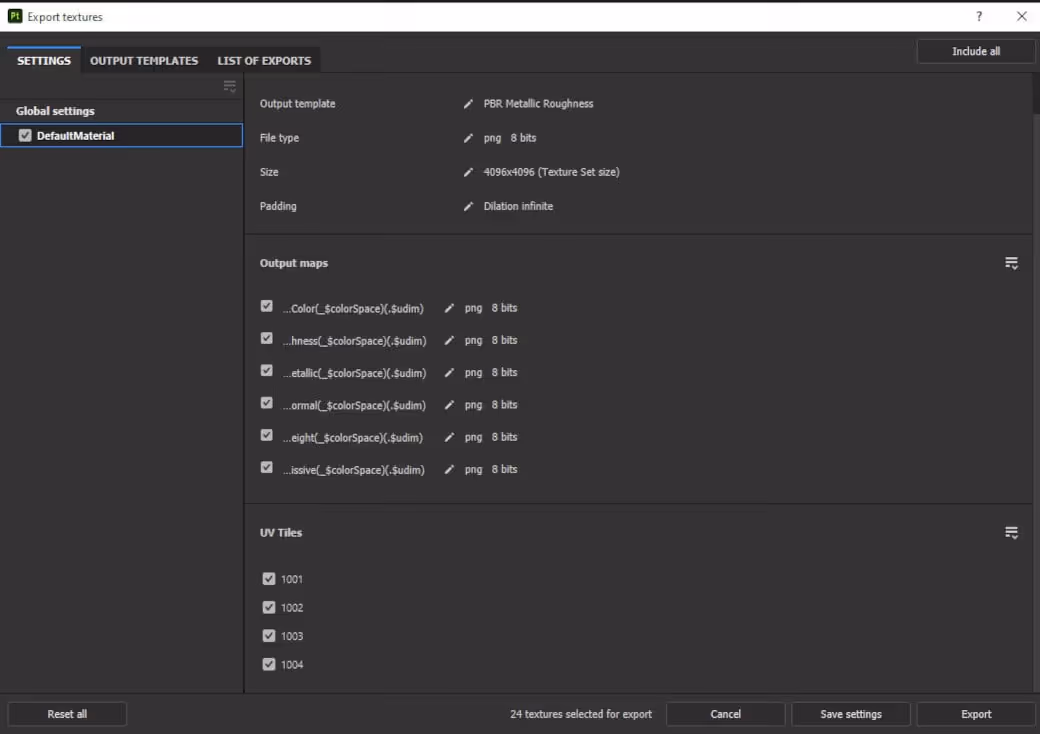Uncheck UV tile 1003

[269, 635]
